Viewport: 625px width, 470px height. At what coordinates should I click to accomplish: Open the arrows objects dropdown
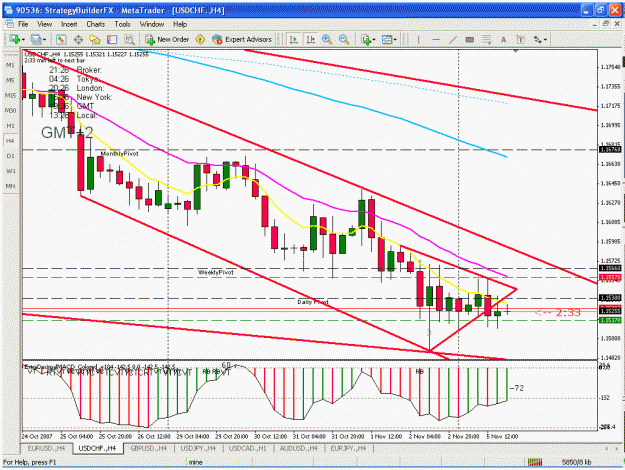[540, 39]
